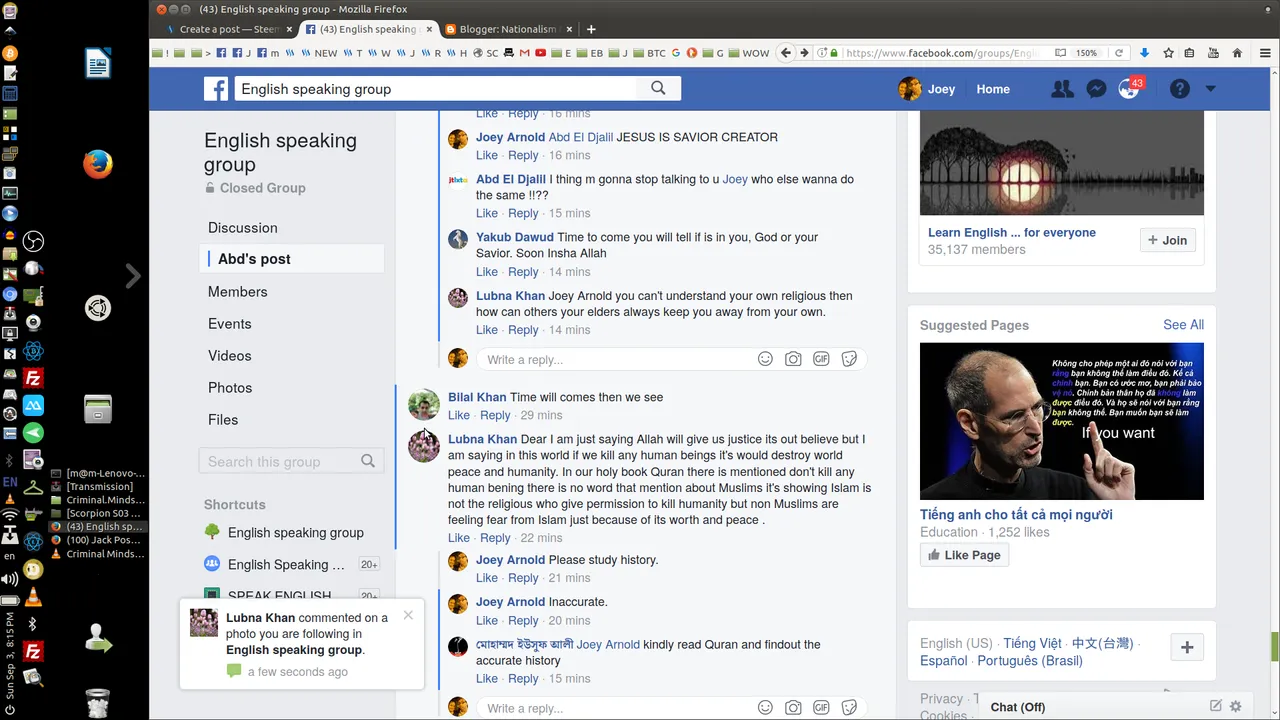
Task: Open the NEW bookmarks folder
Action: tap(320, 53)
